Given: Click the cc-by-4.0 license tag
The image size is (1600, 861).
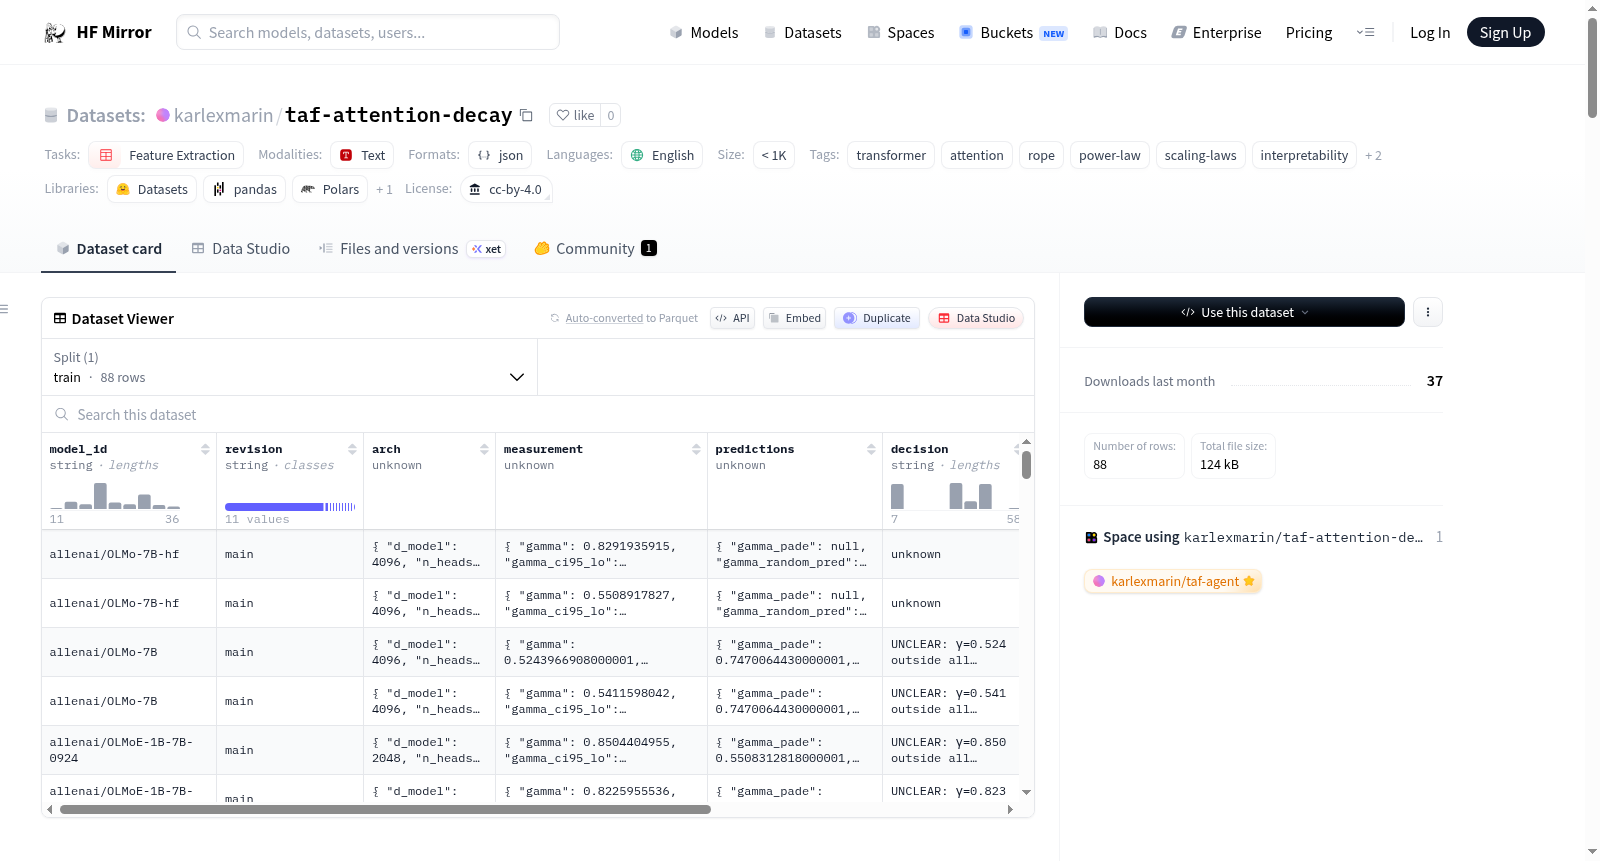Looking at the screenshot, I should point(506,189).
